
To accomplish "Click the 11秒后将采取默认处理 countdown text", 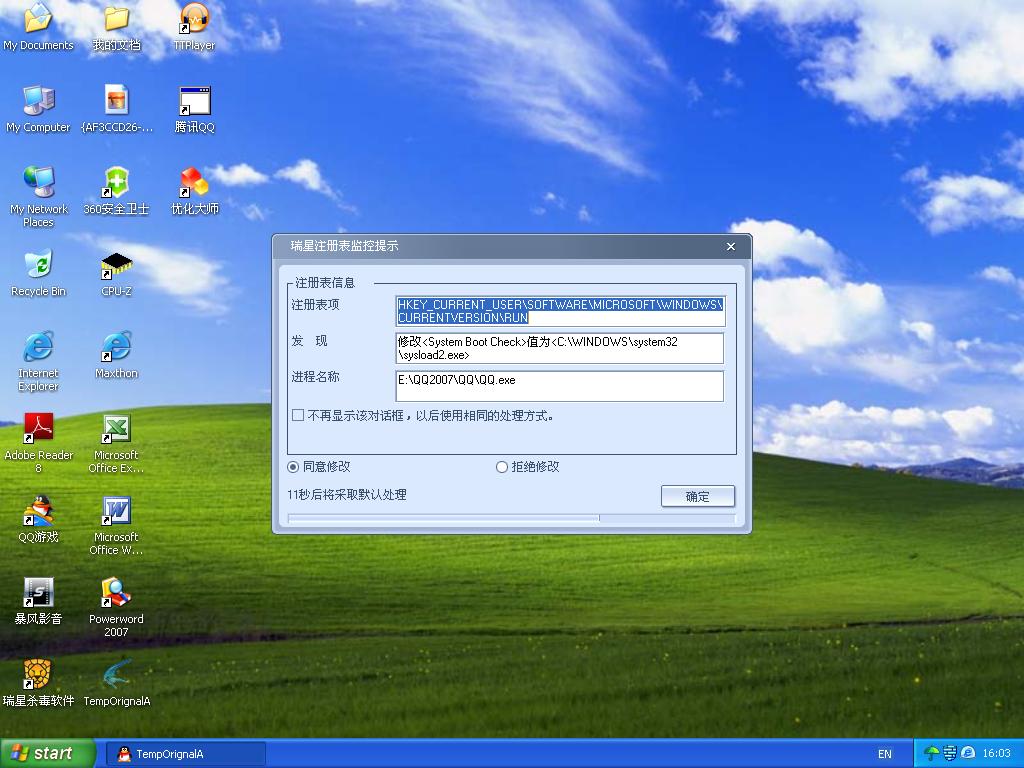I will [x=347, y=495].
